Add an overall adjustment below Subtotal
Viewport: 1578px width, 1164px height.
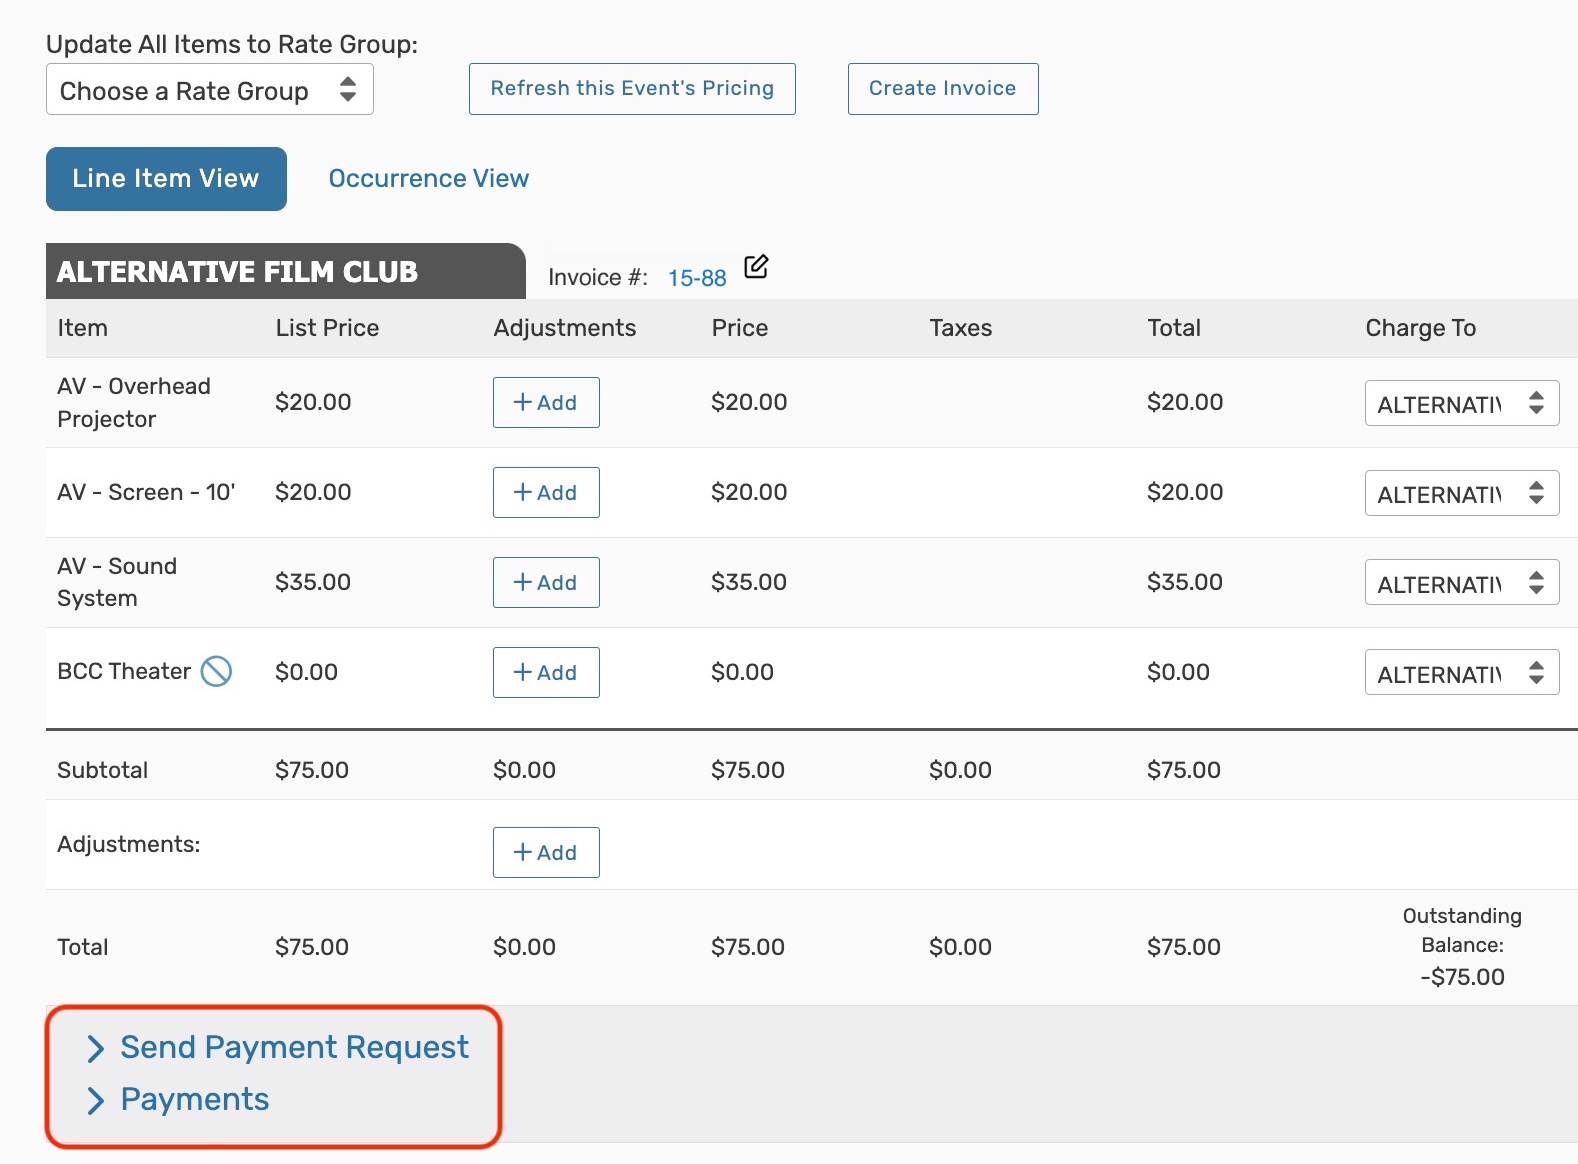click(x=546, y=853)
